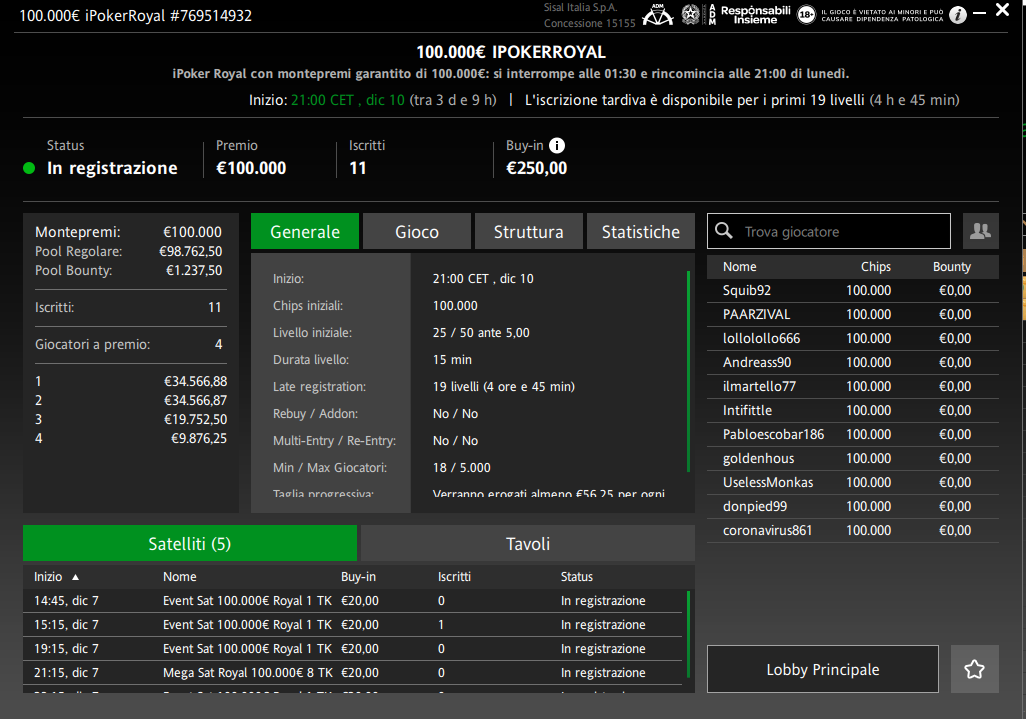Show the Struttura tab
This screenshot has width=1026, height=719.
pyautogui.click(x=529, y=231)
